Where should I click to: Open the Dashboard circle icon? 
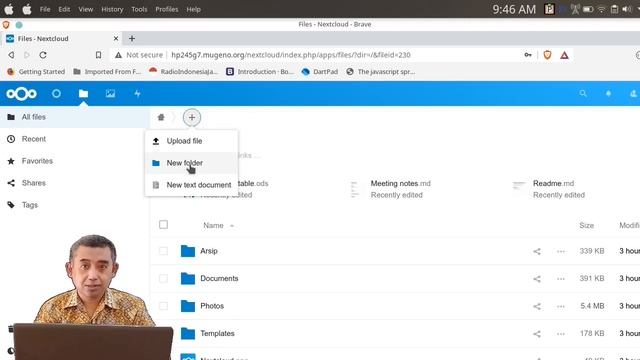(56, 94)
